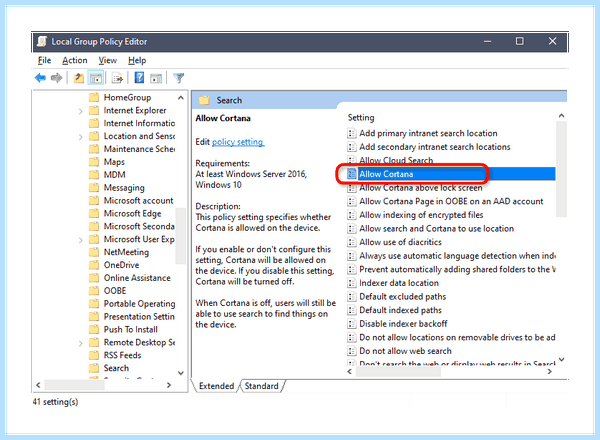This screenshot has height=440, width=600.
Task: Select Prevent automatically adding shared folders policy
Action: click(x=457, y=269)
